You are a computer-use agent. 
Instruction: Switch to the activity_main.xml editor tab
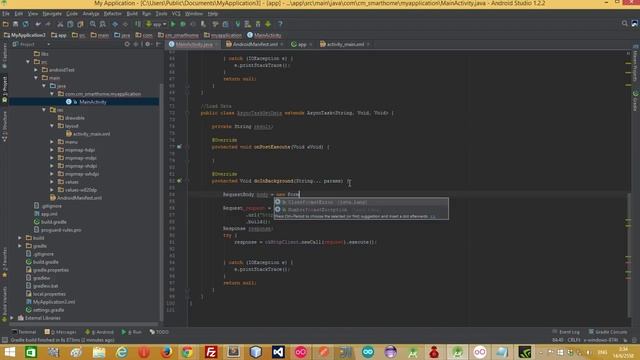(344, 44)
